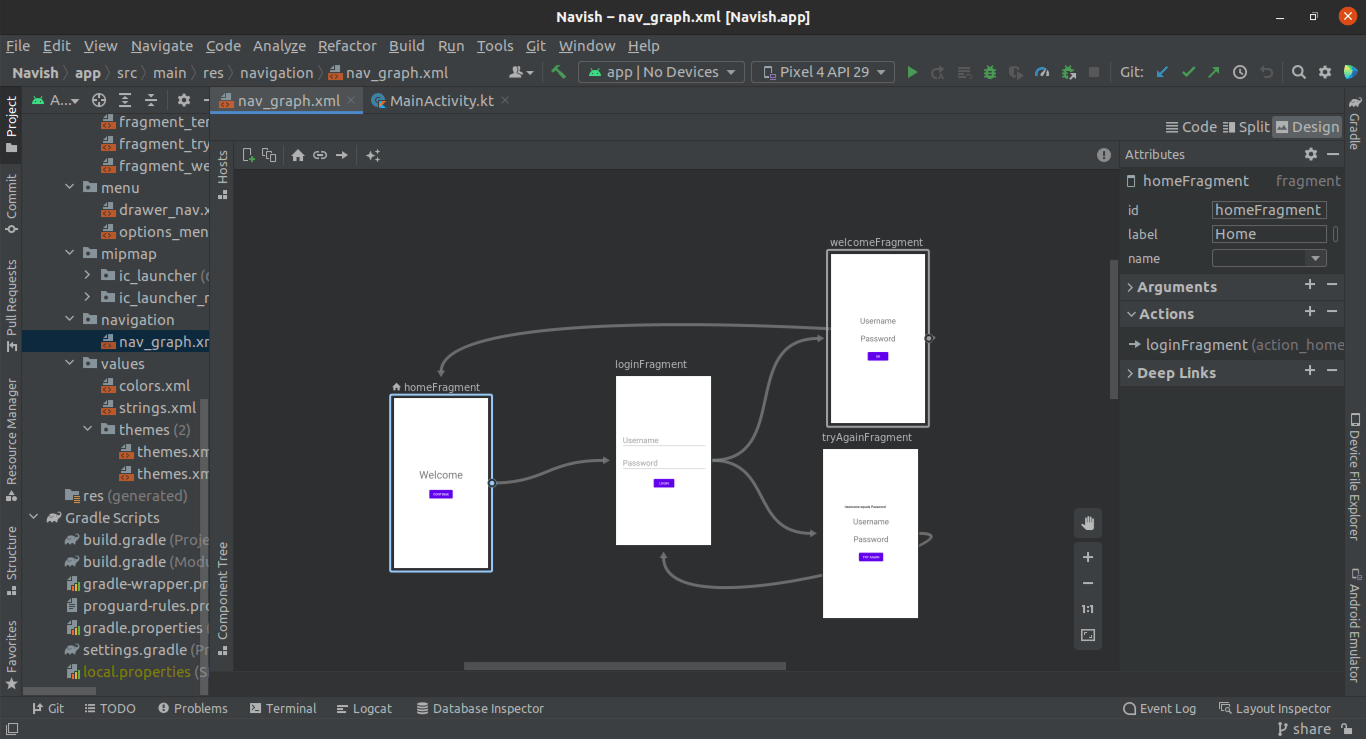Set start destination with the home icon
The image size is (1366, 739).
298,155
